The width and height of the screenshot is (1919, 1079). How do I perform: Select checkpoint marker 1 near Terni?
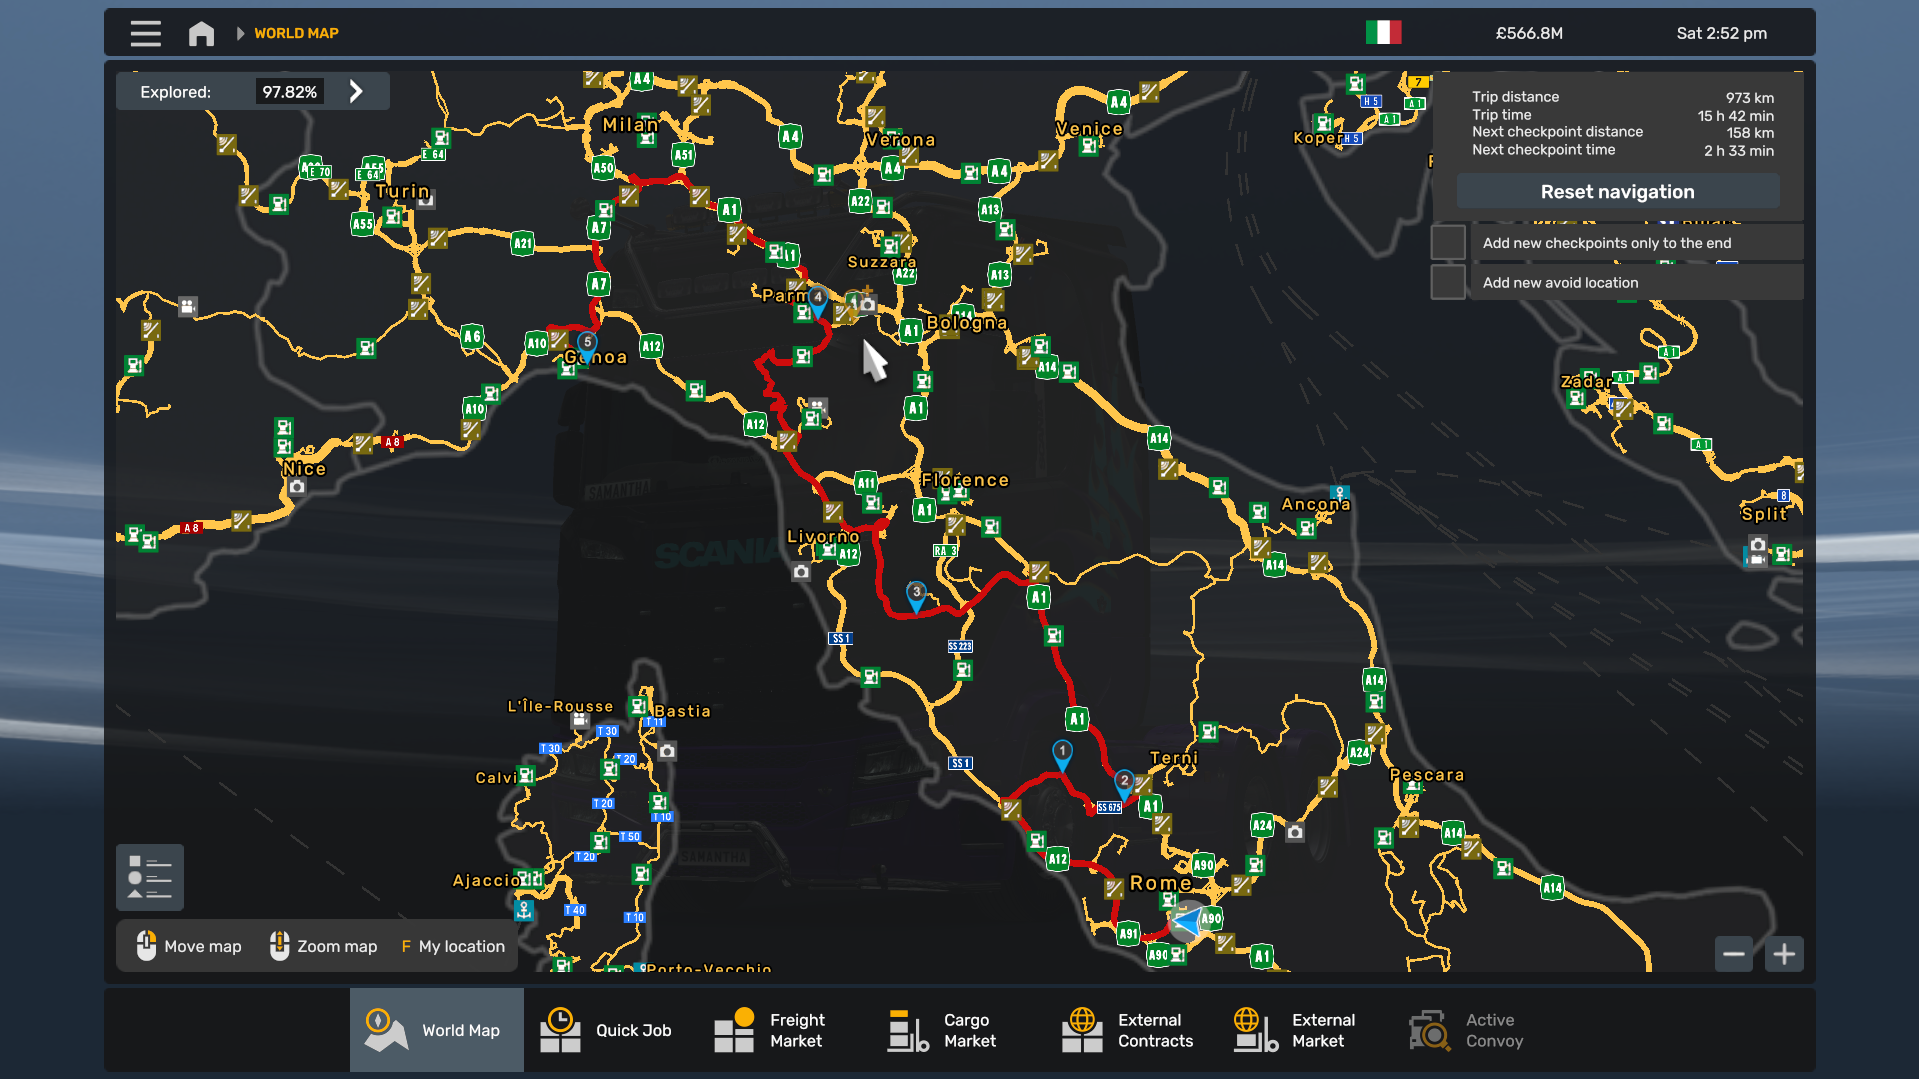point(1062,753)
